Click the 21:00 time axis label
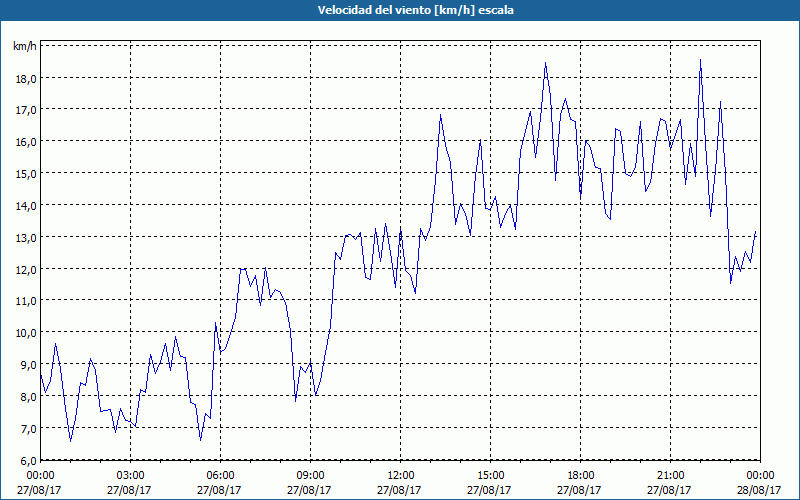 [670, 476]
